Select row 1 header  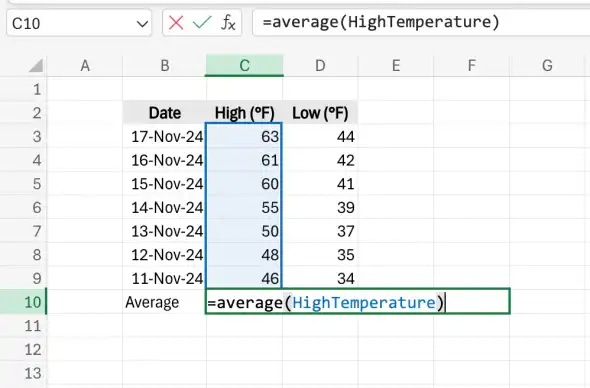click(x=23, y=89)
